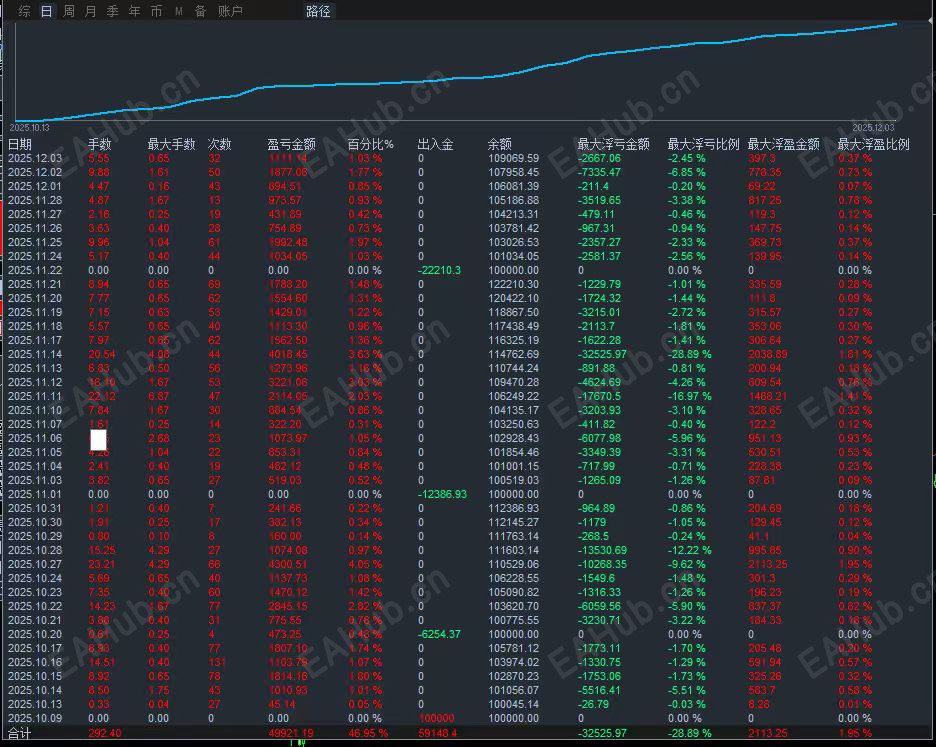Select the M tab
The width and height of the screenshot is (936, 747).
[x=178, y=11]
